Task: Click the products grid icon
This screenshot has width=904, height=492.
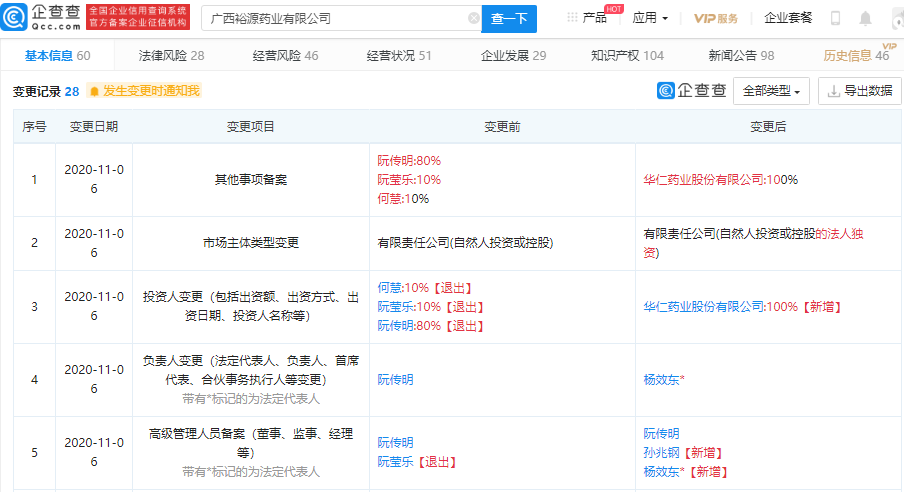Action: point(572,17)
